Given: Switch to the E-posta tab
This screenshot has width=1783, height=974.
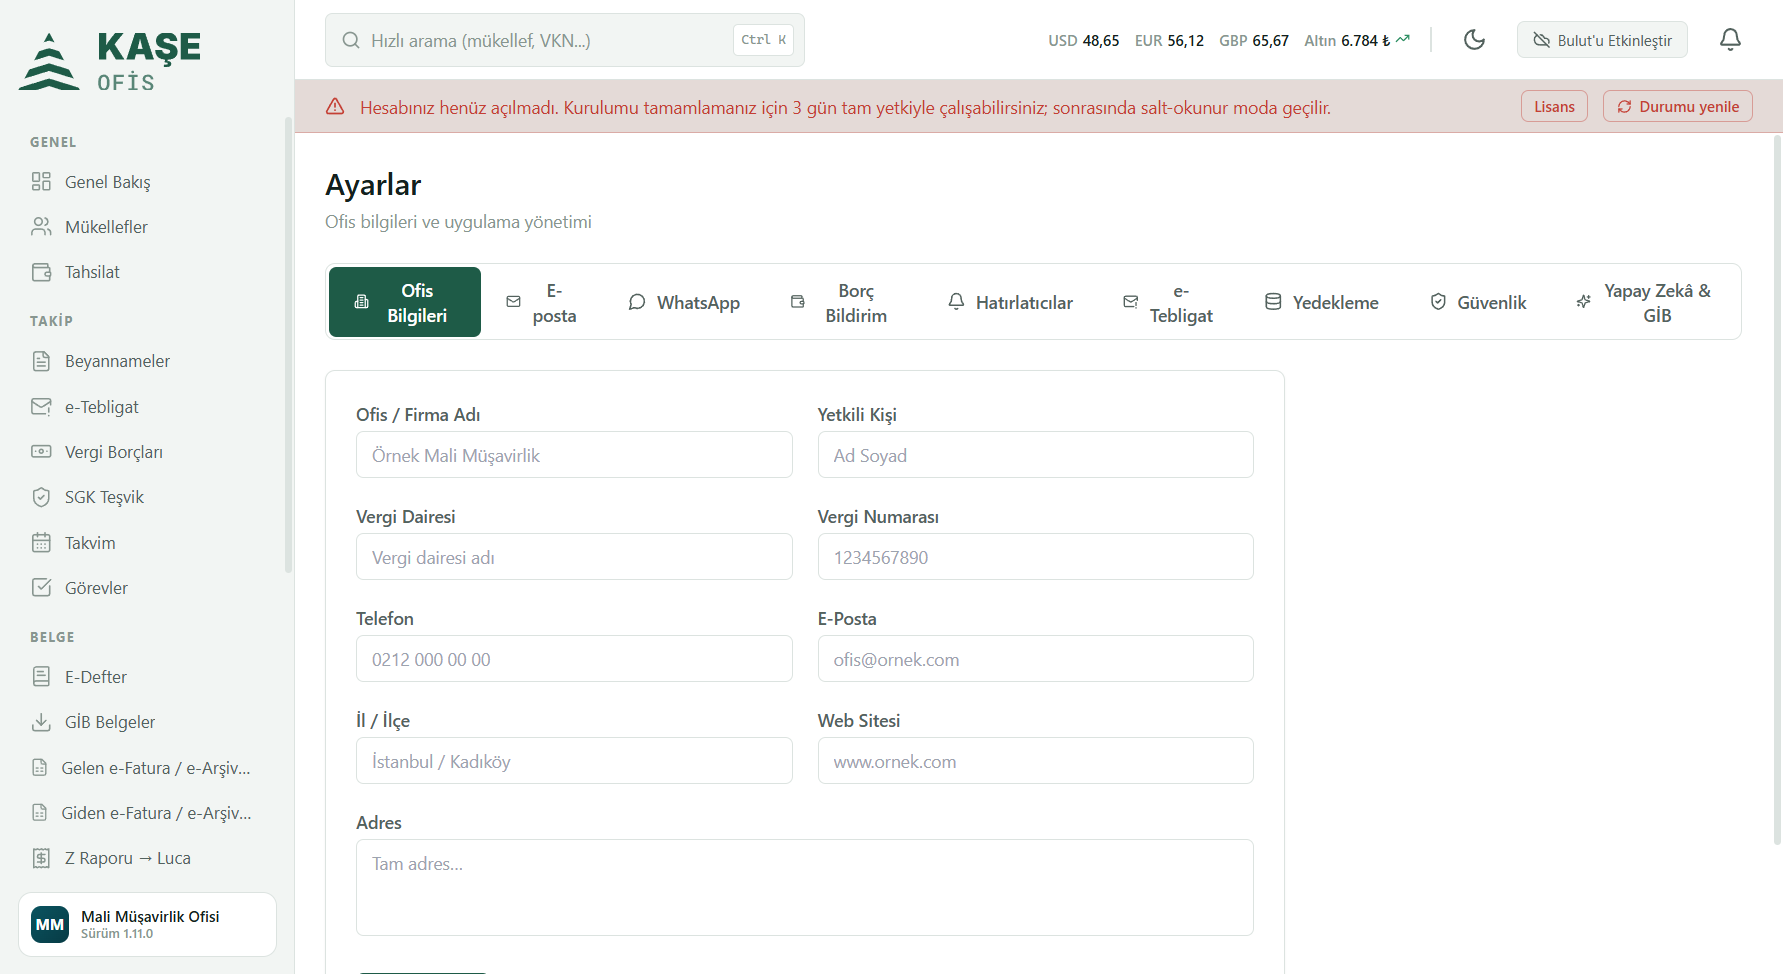Looking at the screenshot, I should pos(542,302).
